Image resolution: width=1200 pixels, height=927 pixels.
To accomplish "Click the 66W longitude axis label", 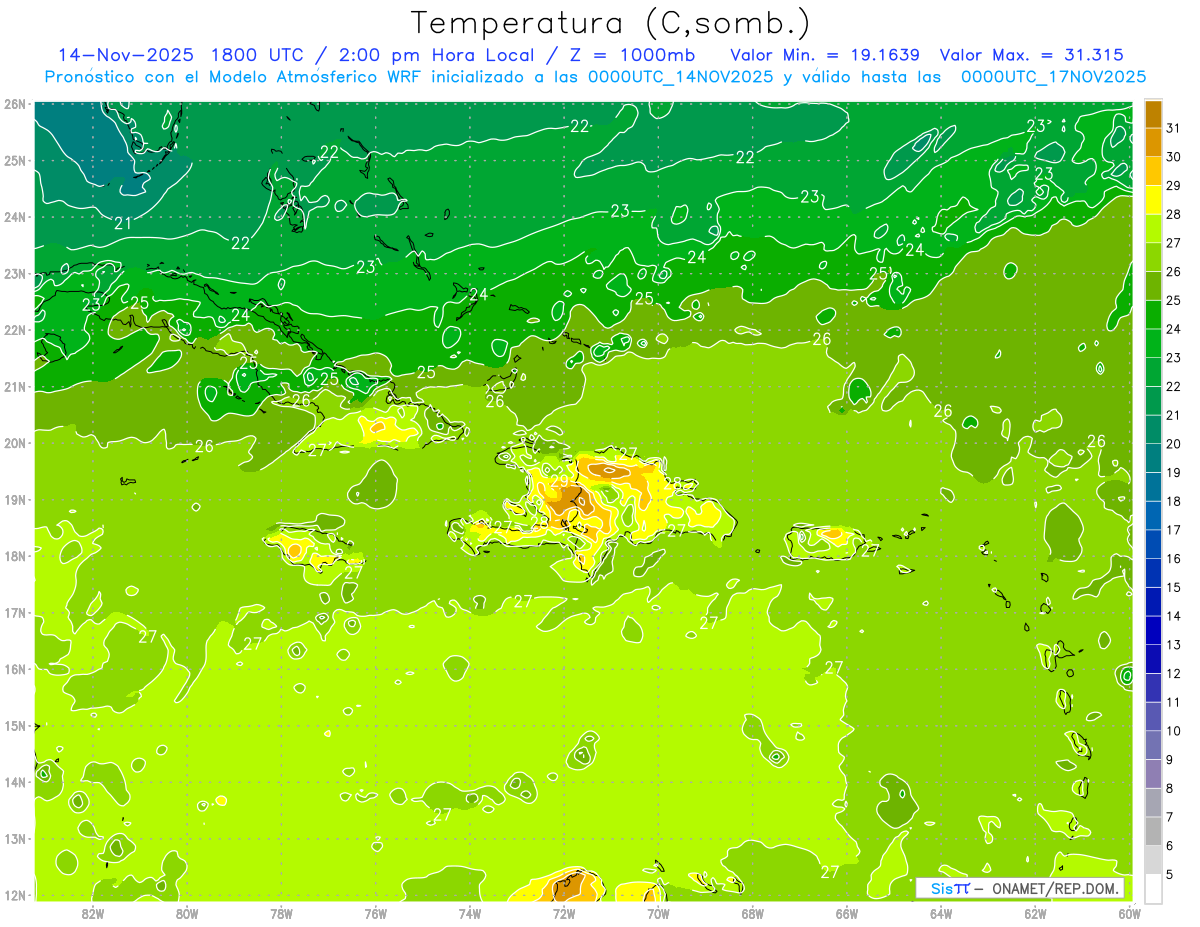I will point(846,912).
